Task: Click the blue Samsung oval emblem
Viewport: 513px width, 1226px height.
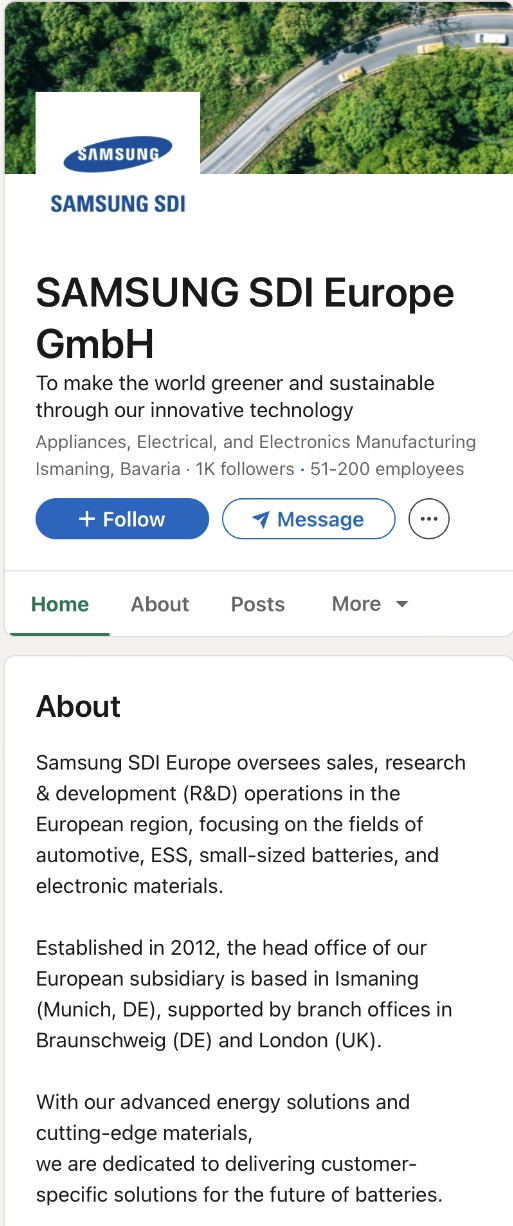Action: (x=118, y=155)
